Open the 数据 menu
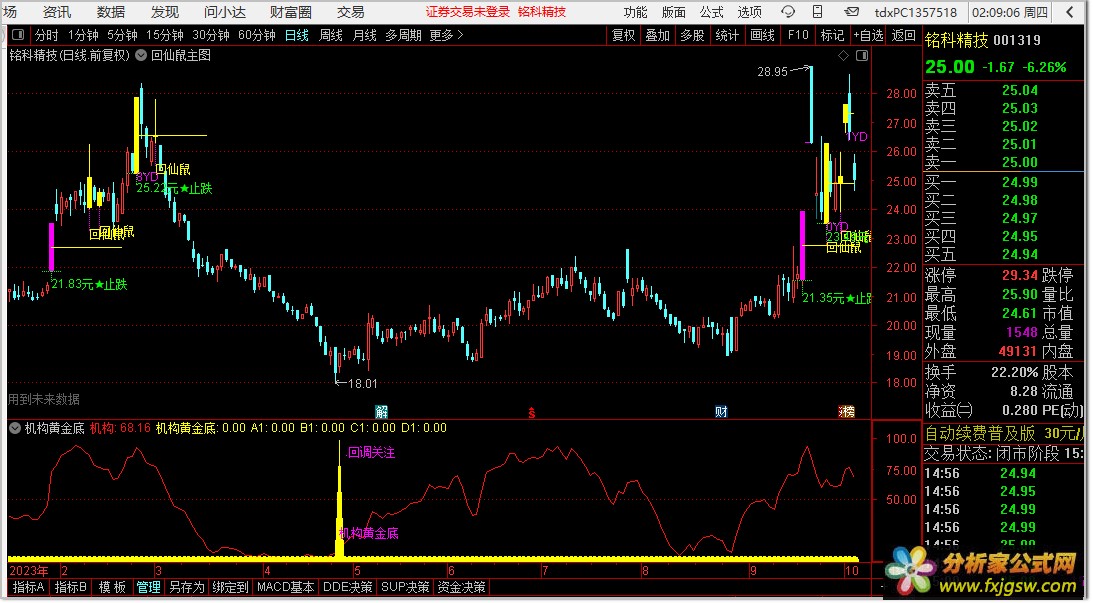 click(x=111, y=12)
